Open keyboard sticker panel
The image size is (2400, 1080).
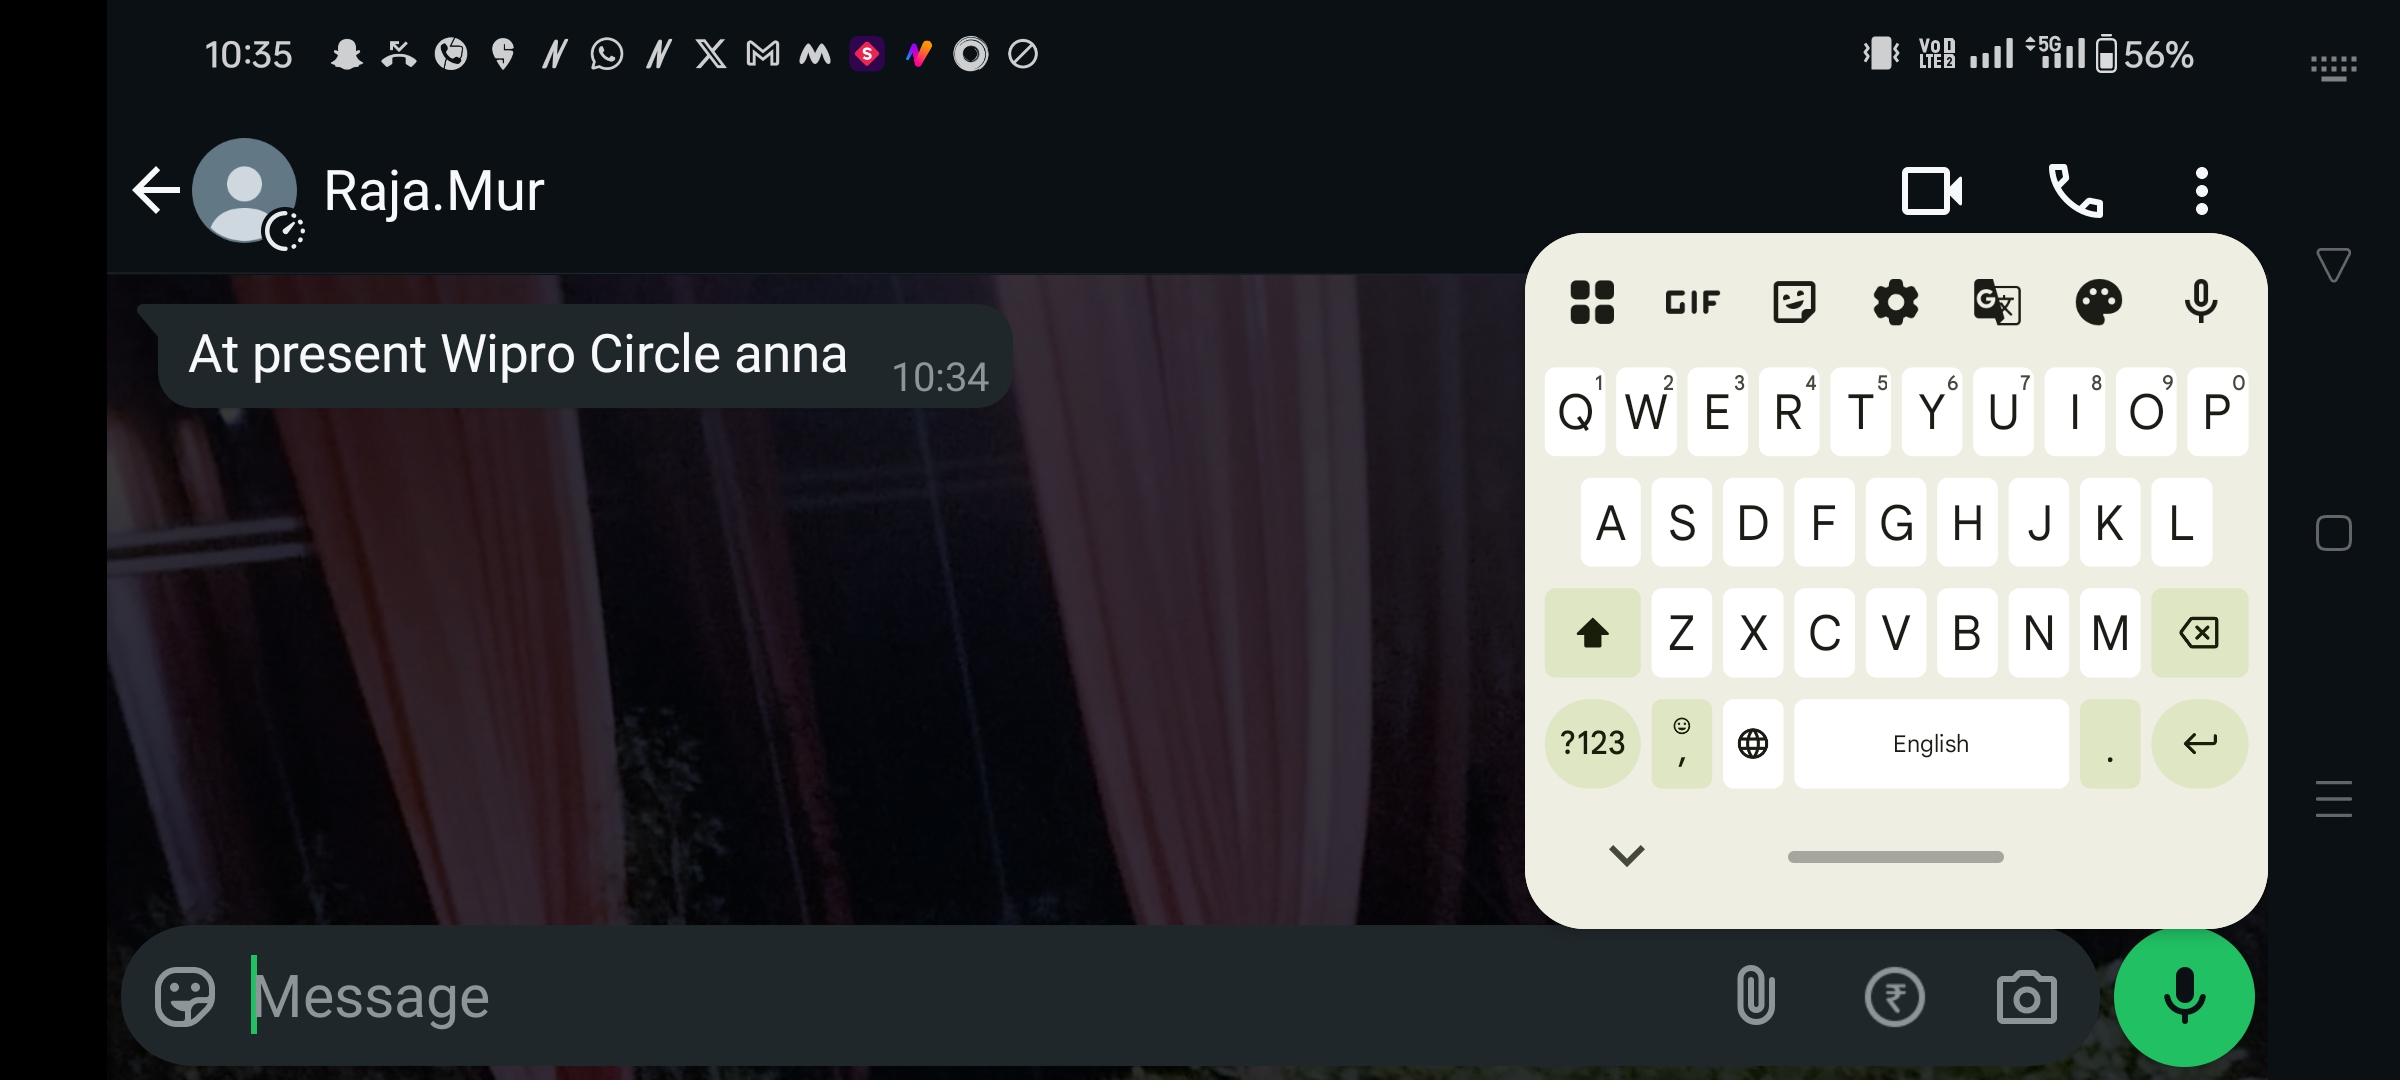tap(1794, 302)
